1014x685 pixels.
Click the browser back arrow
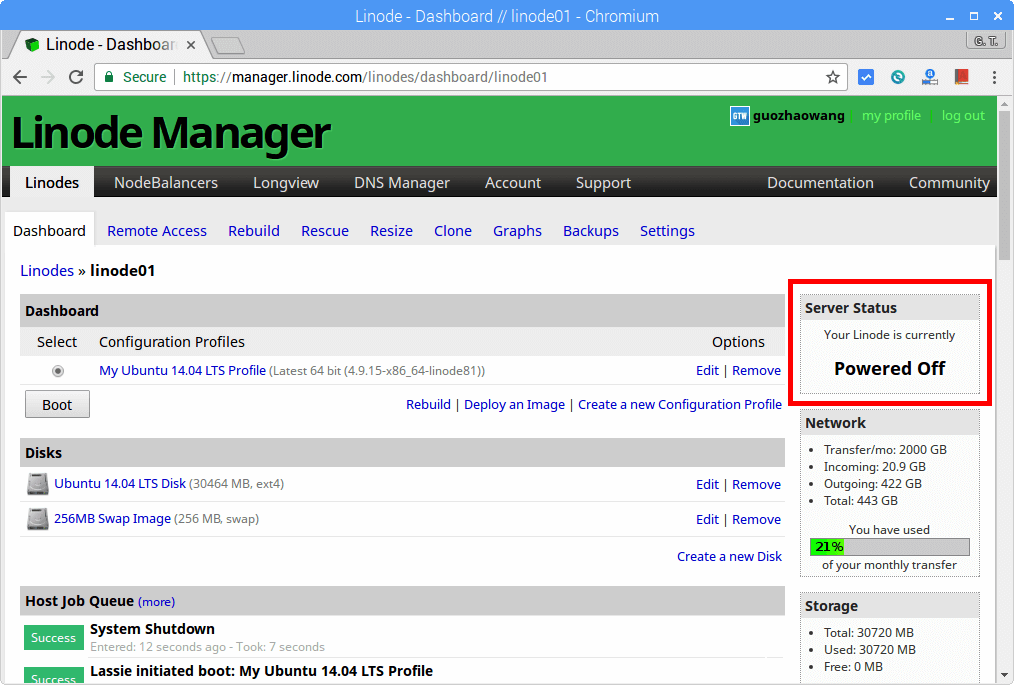[x=20, y=77]
